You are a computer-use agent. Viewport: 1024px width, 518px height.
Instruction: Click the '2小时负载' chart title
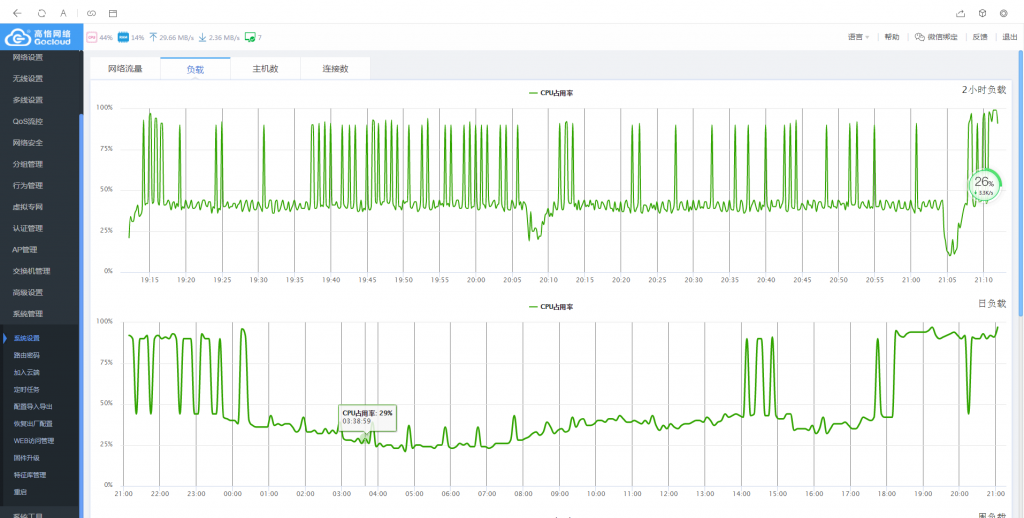point(984,90)
